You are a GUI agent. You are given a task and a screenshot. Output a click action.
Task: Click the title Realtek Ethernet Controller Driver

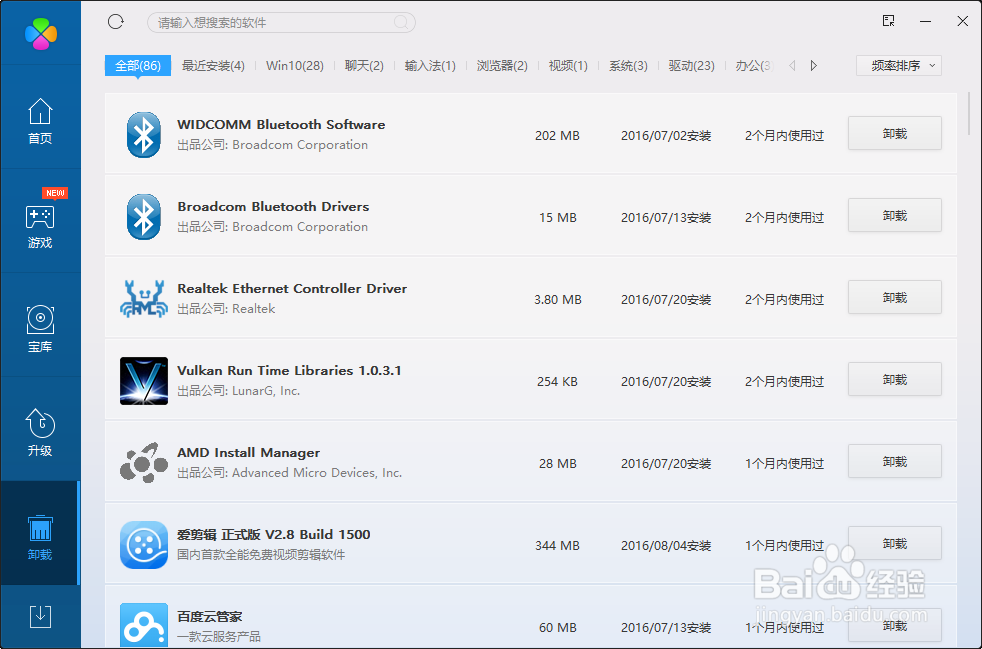click(x=292, y=288)
